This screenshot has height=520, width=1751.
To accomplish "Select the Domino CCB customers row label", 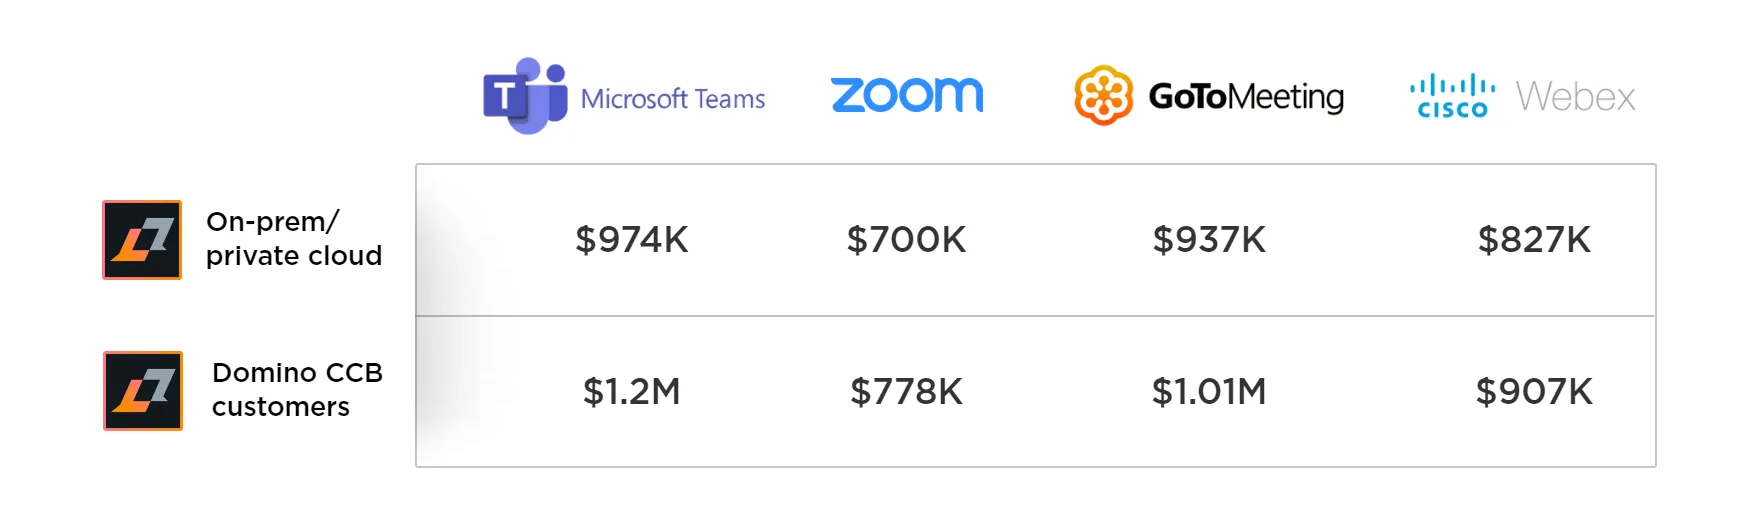I will [297, 390].
